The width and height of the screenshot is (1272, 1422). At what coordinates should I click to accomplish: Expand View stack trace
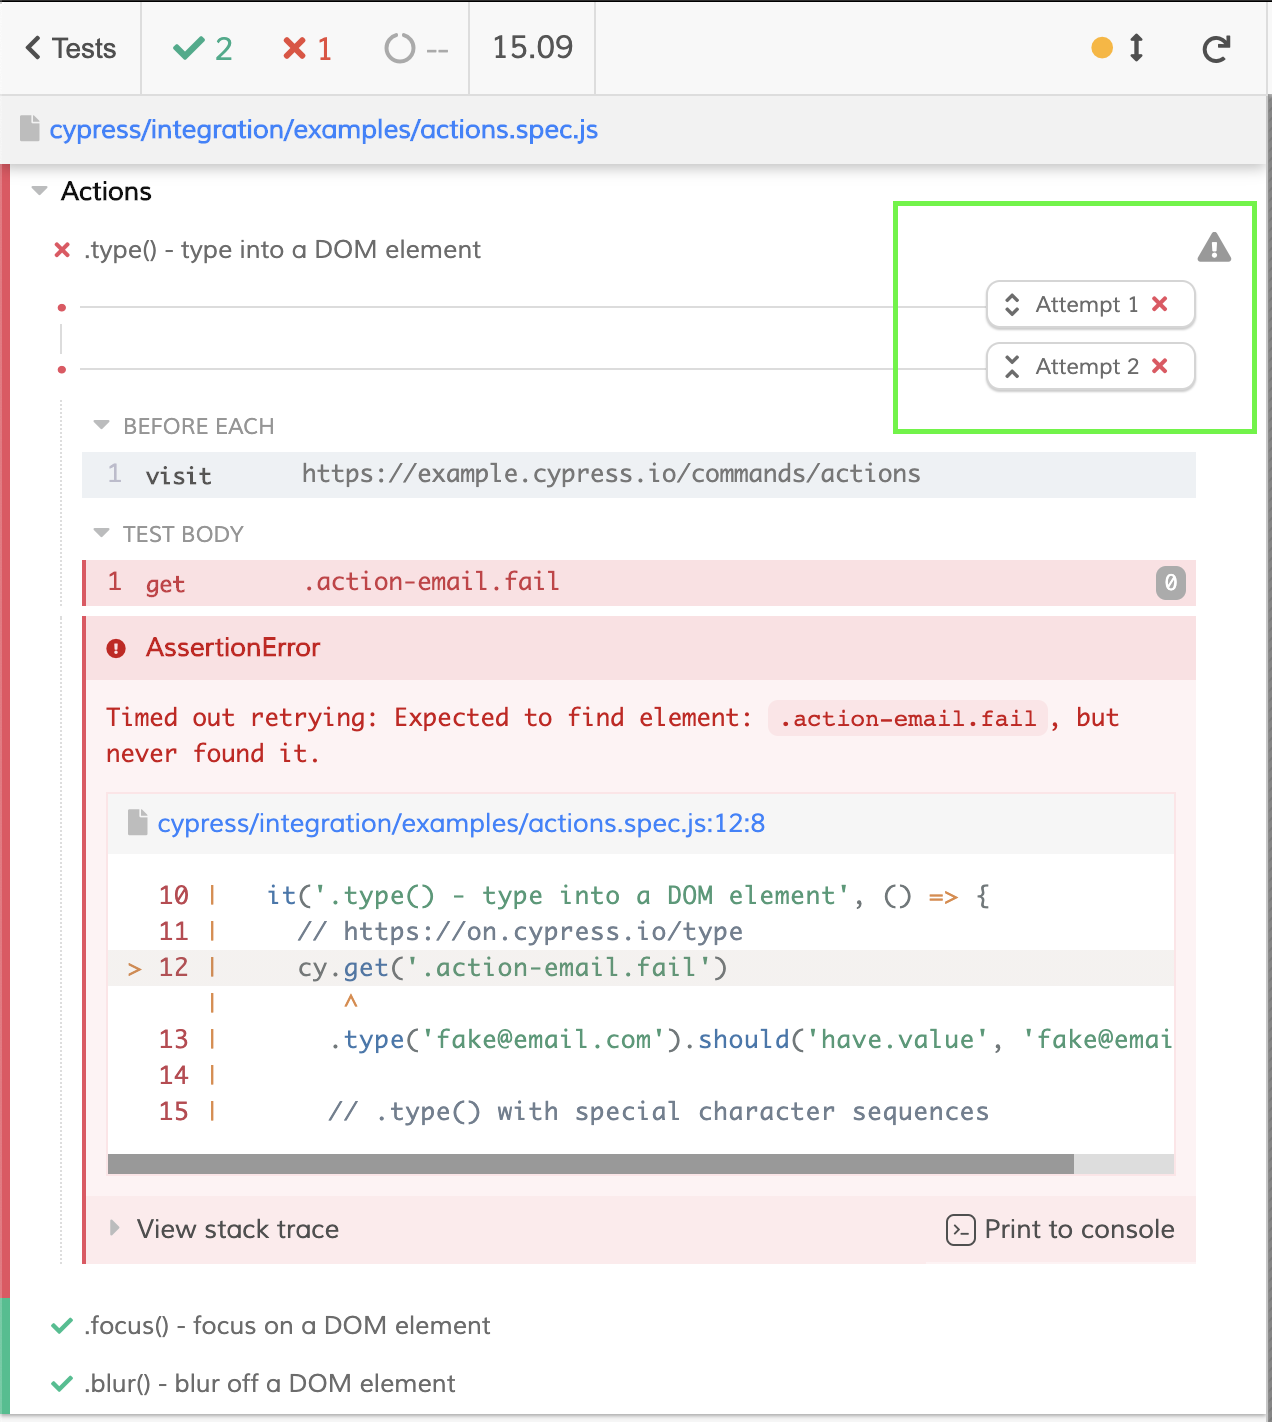point(225,1229)
